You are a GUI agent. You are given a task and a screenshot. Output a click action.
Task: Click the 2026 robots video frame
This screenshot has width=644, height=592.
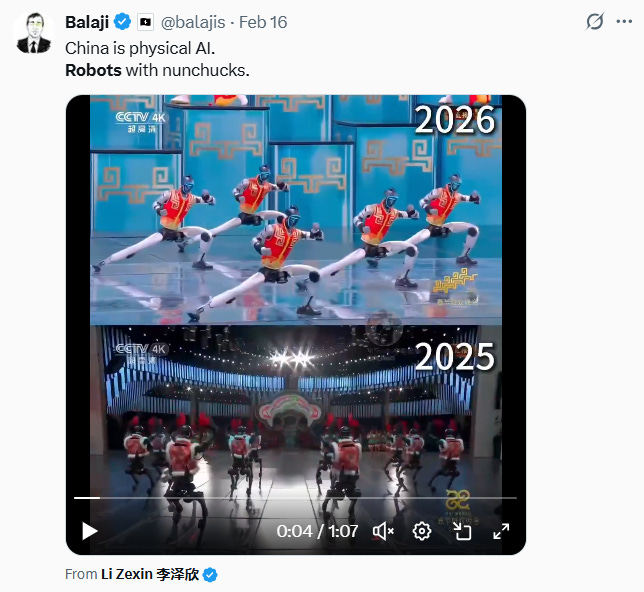(296, 210)
